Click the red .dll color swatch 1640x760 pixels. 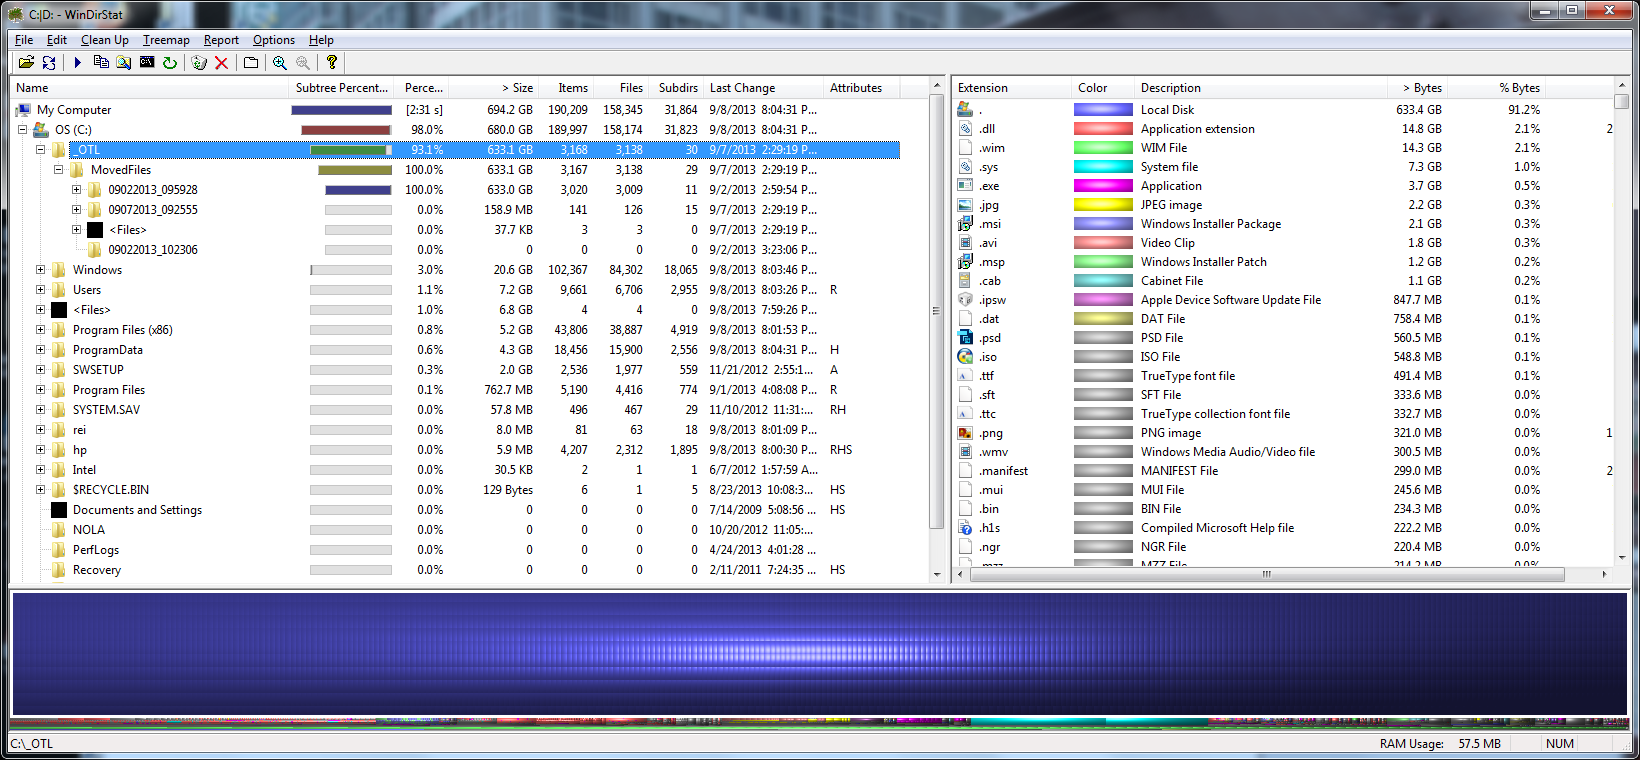pos(1103,129)
